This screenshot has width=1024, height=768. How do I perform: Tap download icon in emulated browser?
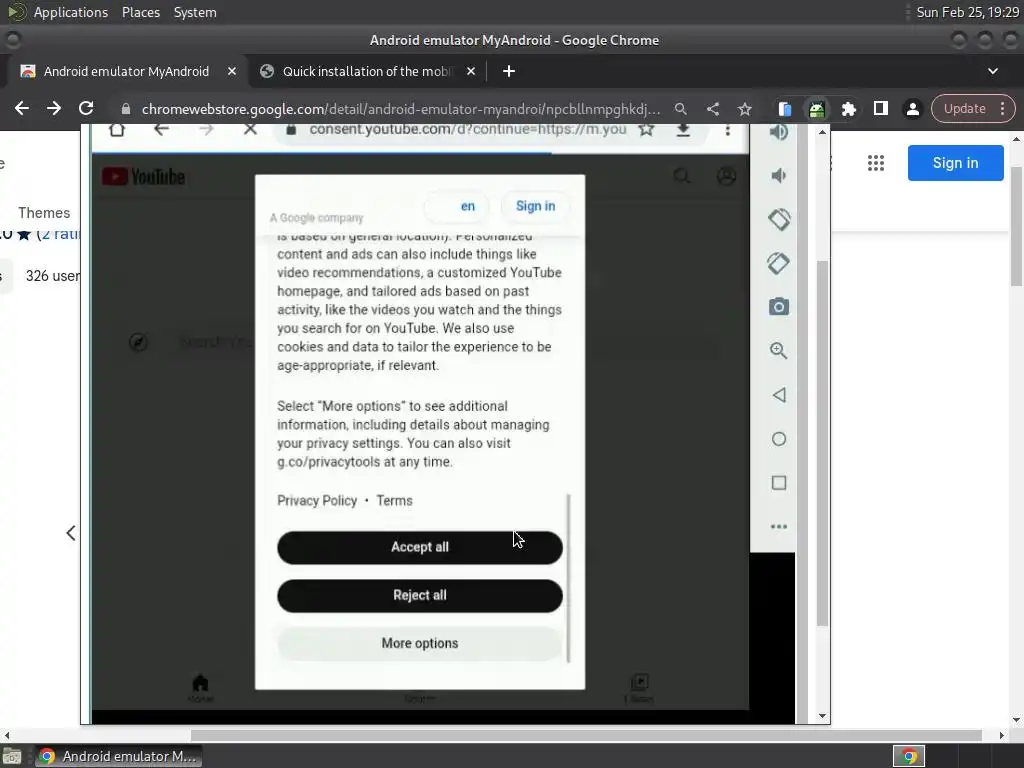tap(683, 130)
